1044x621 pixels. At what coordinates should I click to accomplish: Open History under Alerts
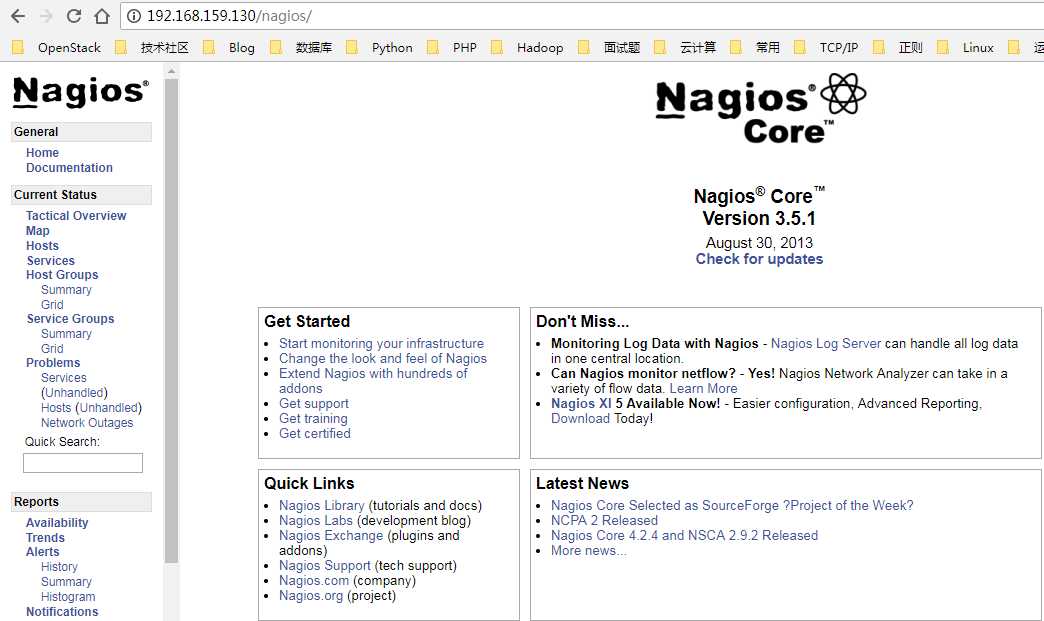pos(59,566)
